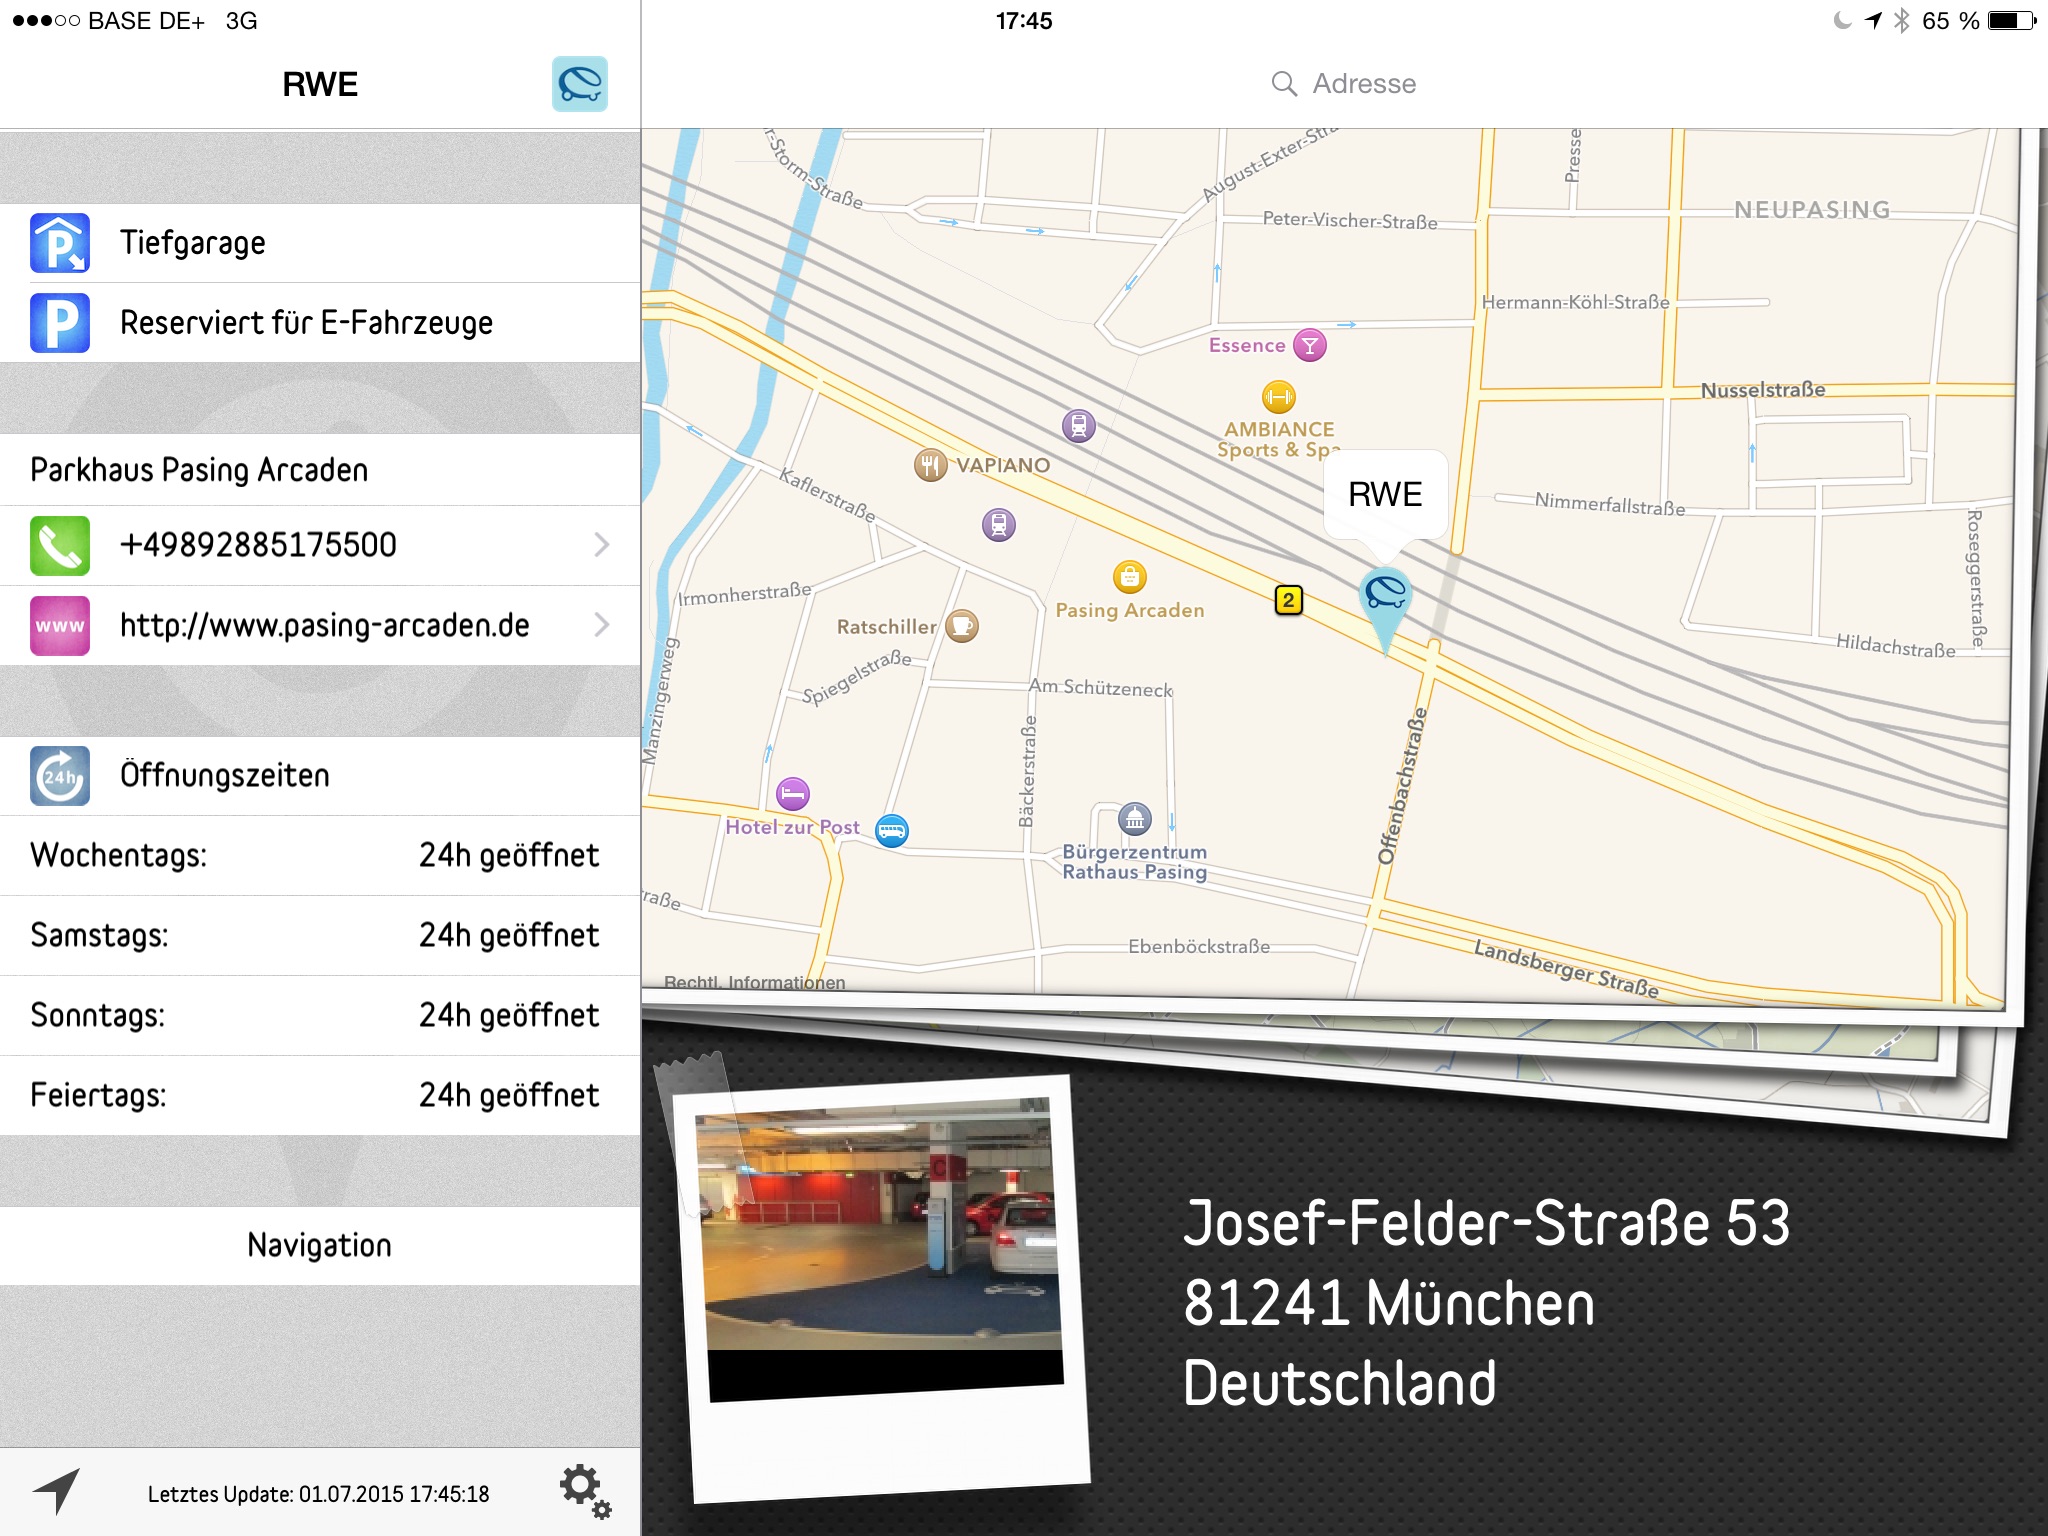Screen dimensions: 2048x1536
Task: Tap the RWE car logo in header
Action: point(579,84)
